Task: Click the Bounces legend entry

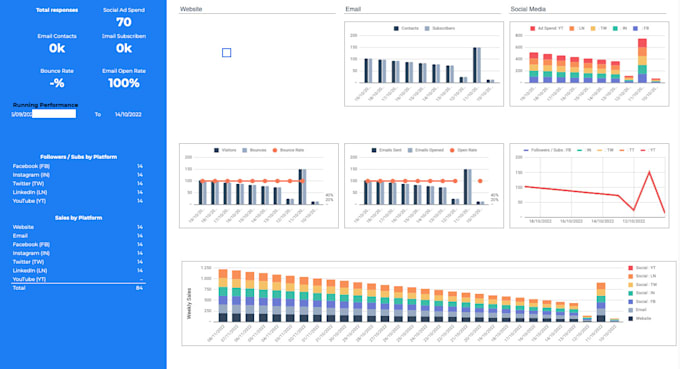Action: tap(254, 150)
